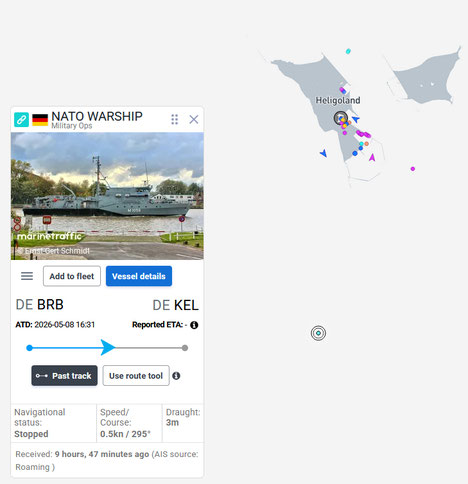Viewport: 468px width, 484px height.
Task: Click info icon next to Reported ETA
Action: pyautogui.click(x=194, y=325)
